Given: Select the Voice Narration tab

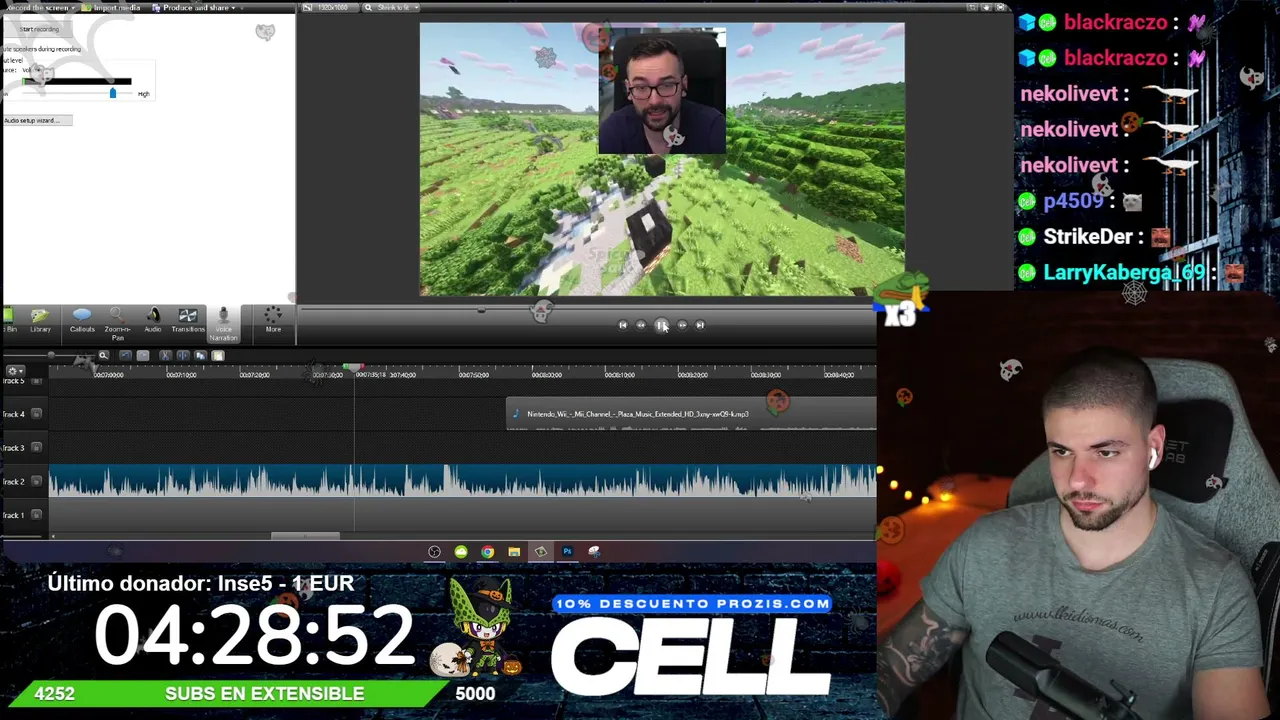Looking at the screenshot, I should [223, 324].
